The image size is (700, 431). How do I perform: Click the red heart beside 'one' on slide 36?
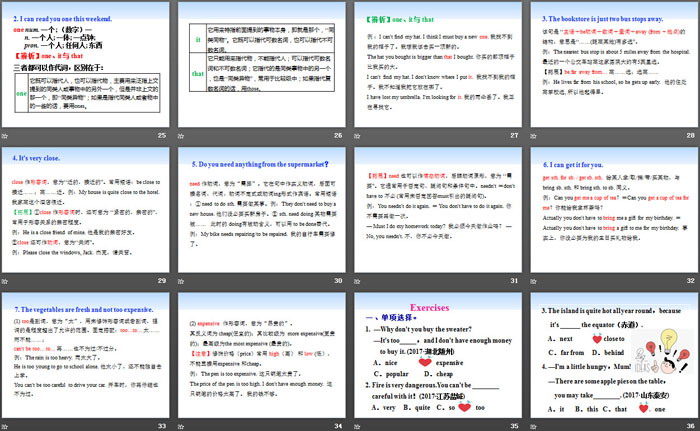[644, 408]
